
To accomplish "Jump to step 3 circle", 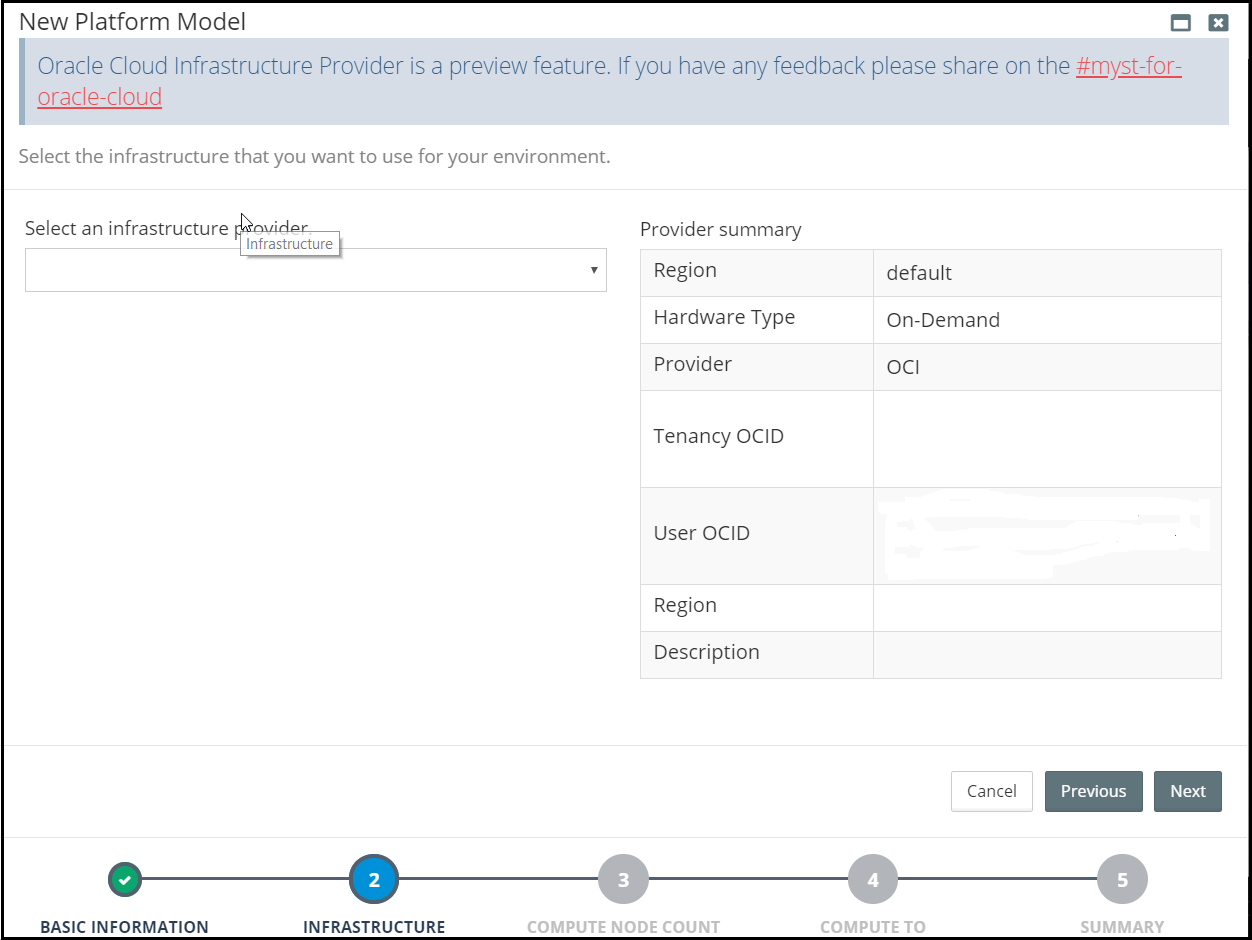I will click(623, 880).
